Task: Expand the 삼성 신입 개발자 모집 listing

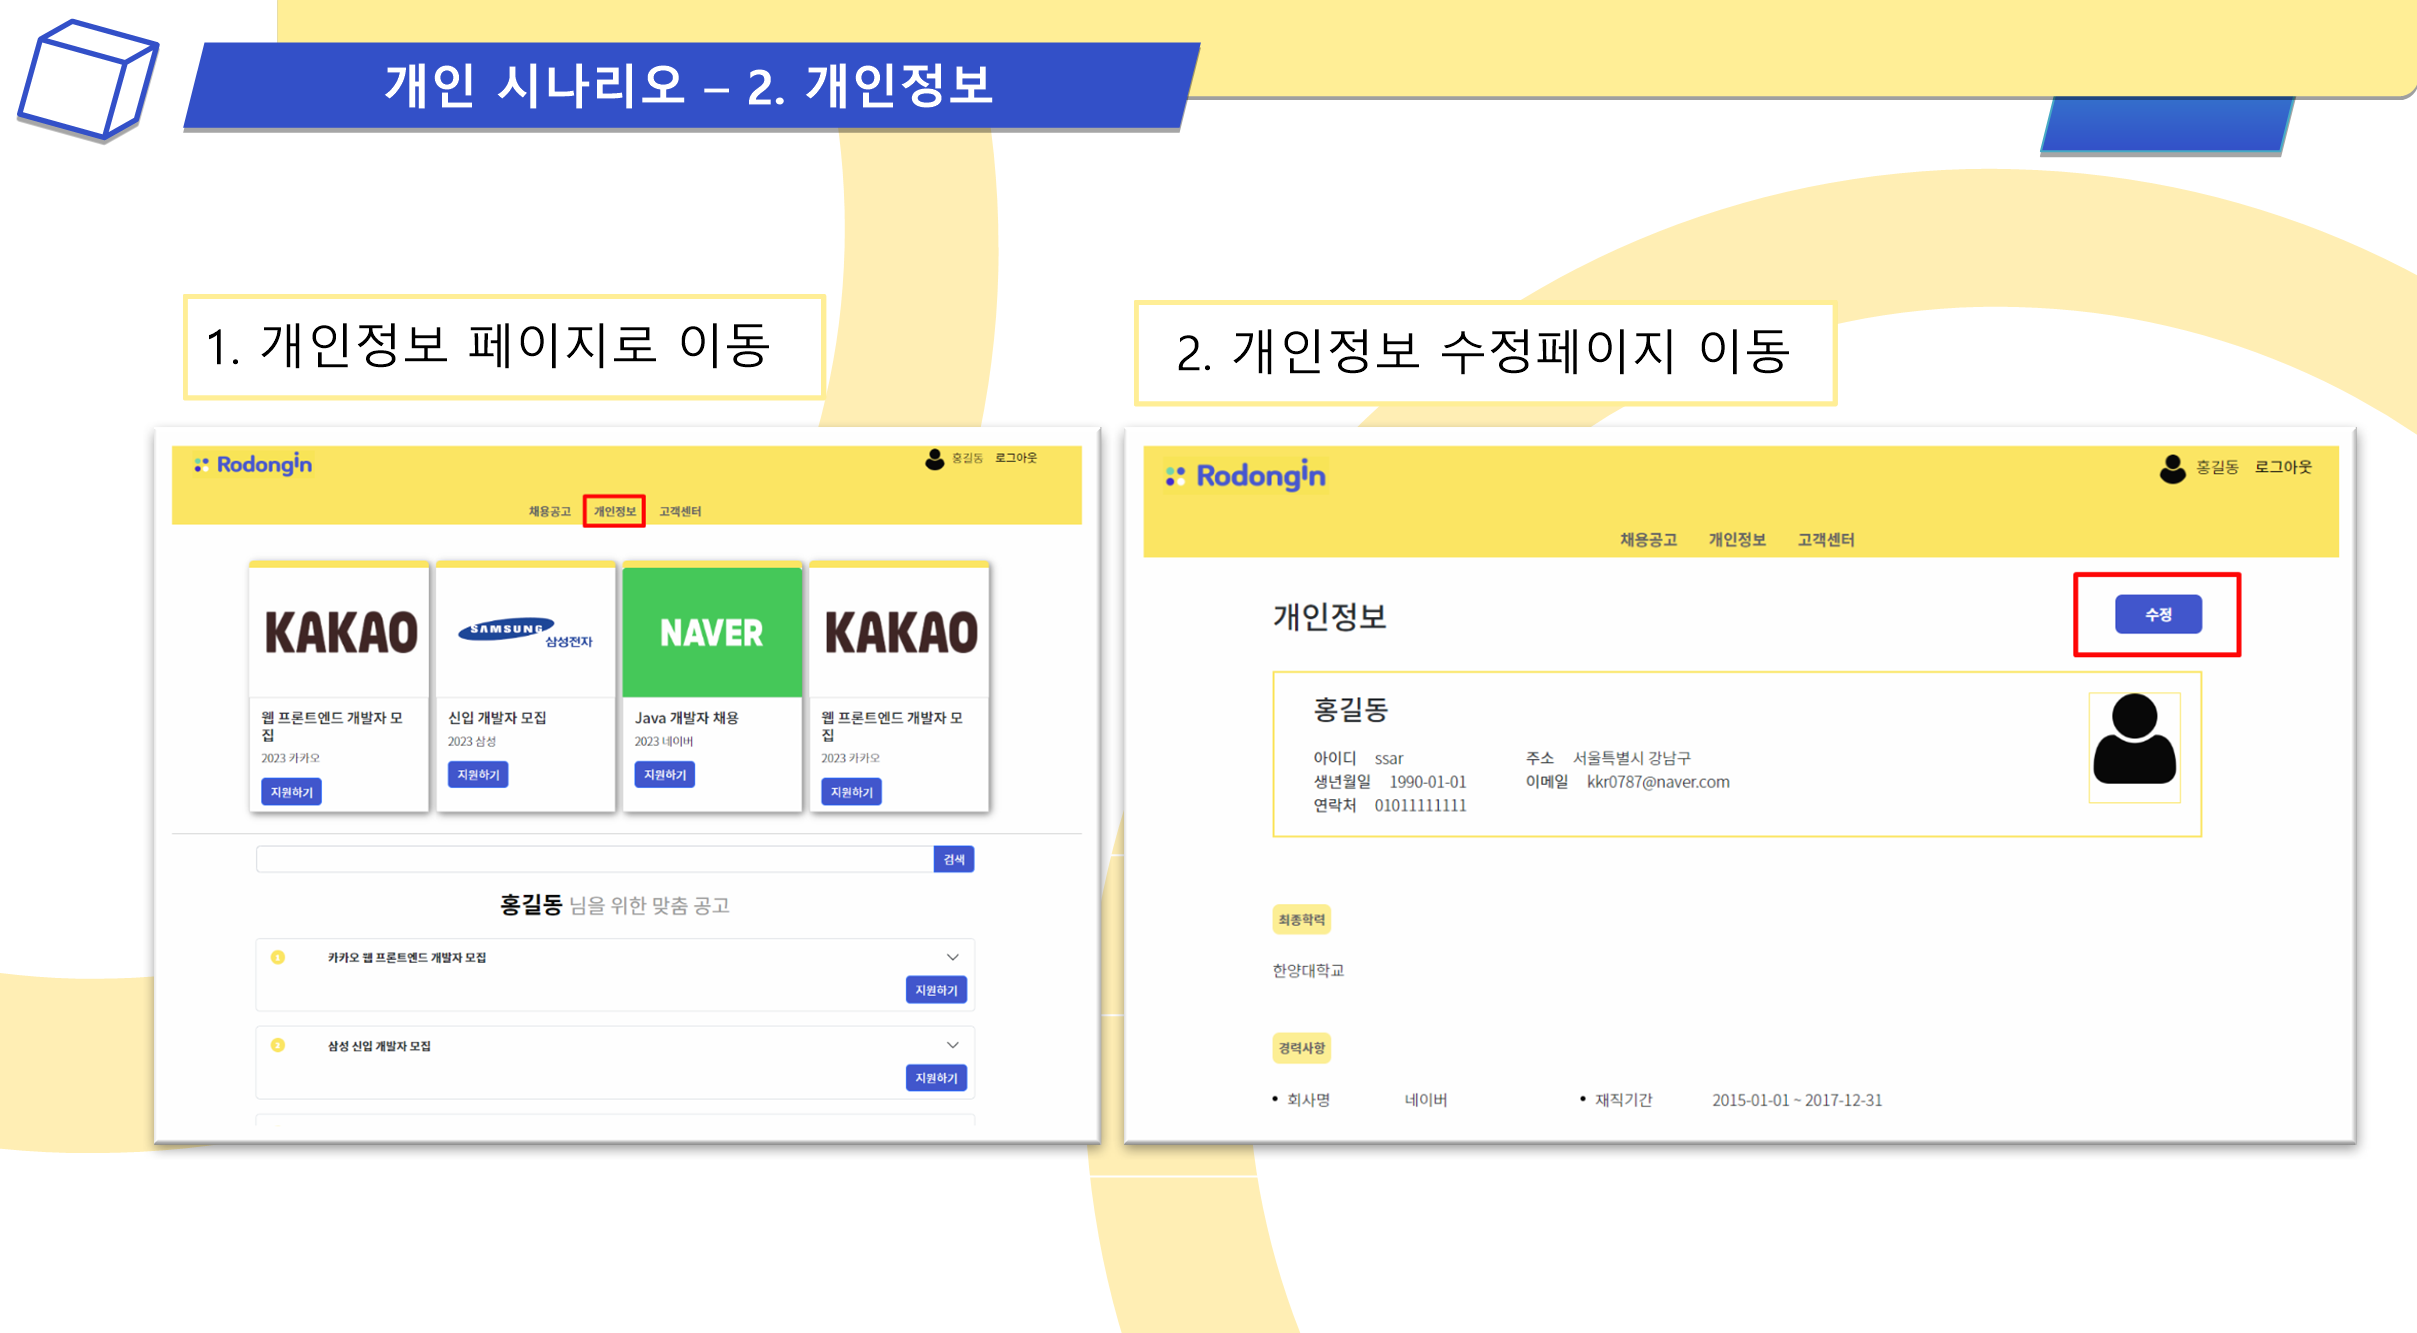Action: pos(952,1044)
